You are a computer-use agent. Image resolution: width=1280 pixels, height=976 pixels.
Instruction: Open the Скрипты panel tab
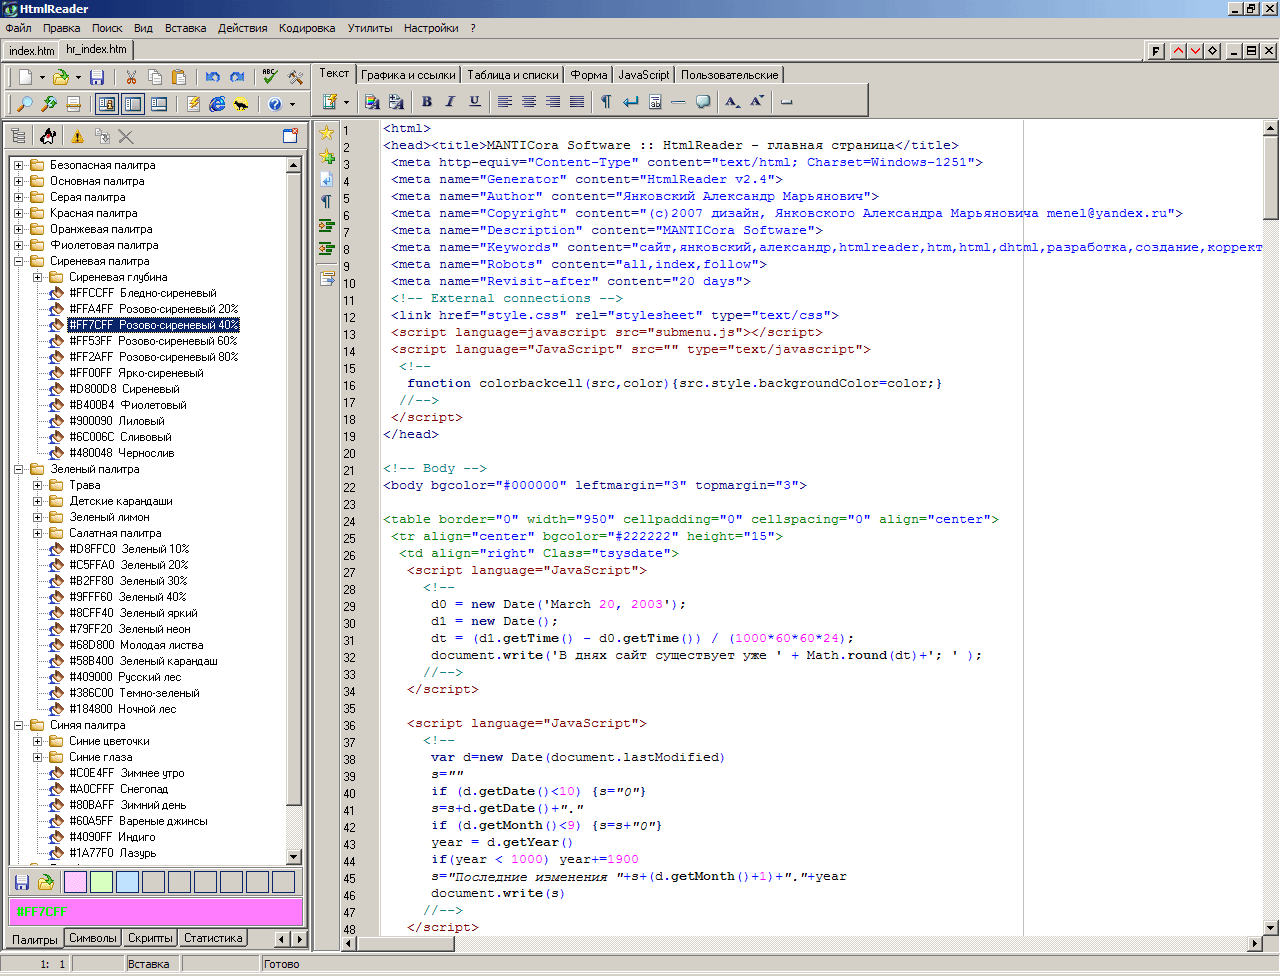[x=151, y=938]
